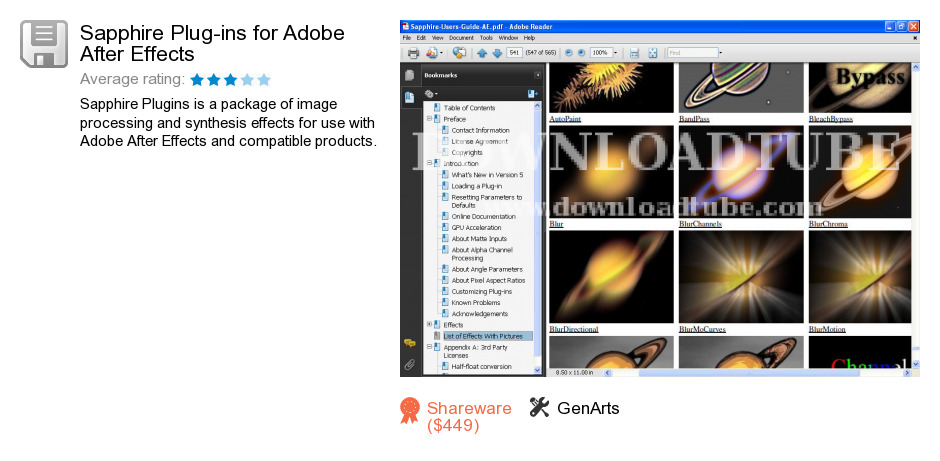The image size is (940, 461).
Task: Collapse the Introduction bookmark node
Action: click(429, 163)
